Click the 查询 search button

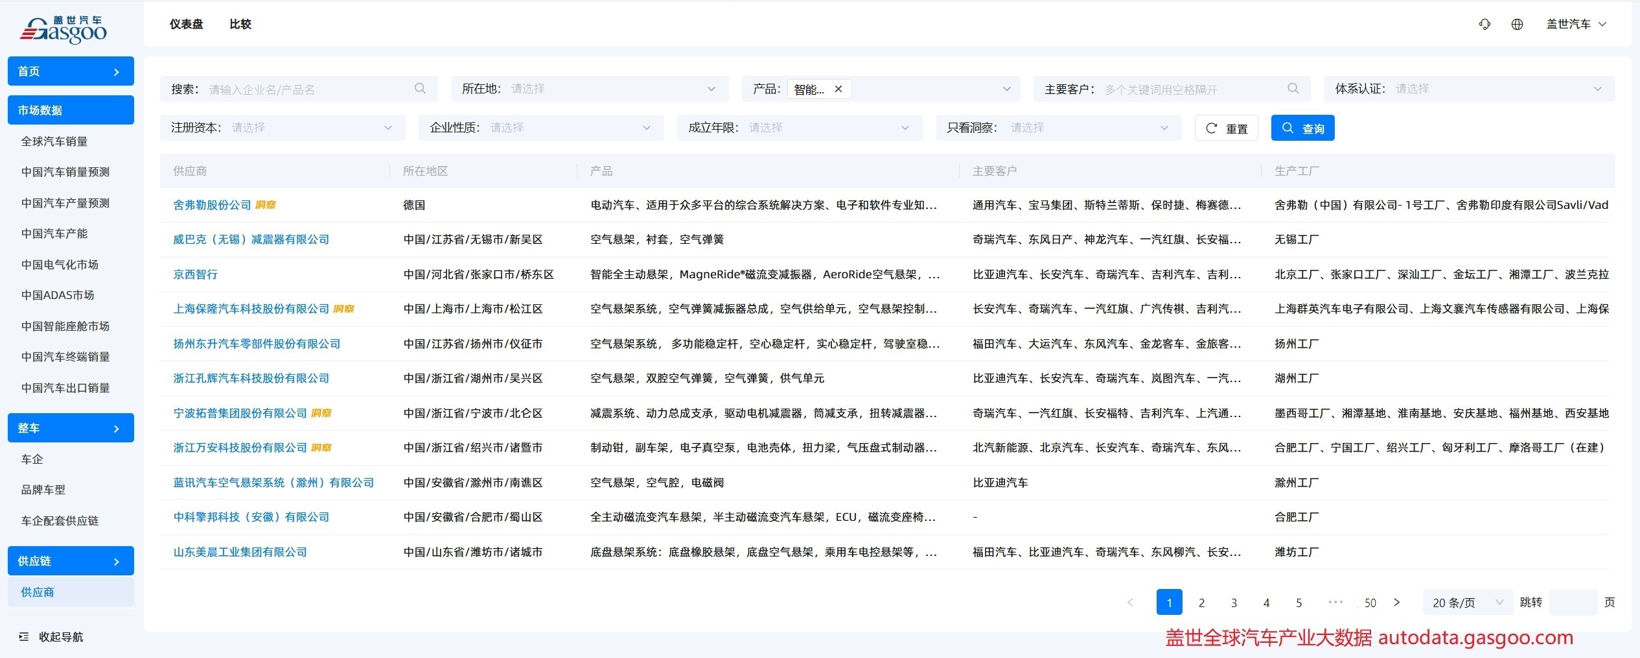pyautogui.click(x=1302, y=128)
